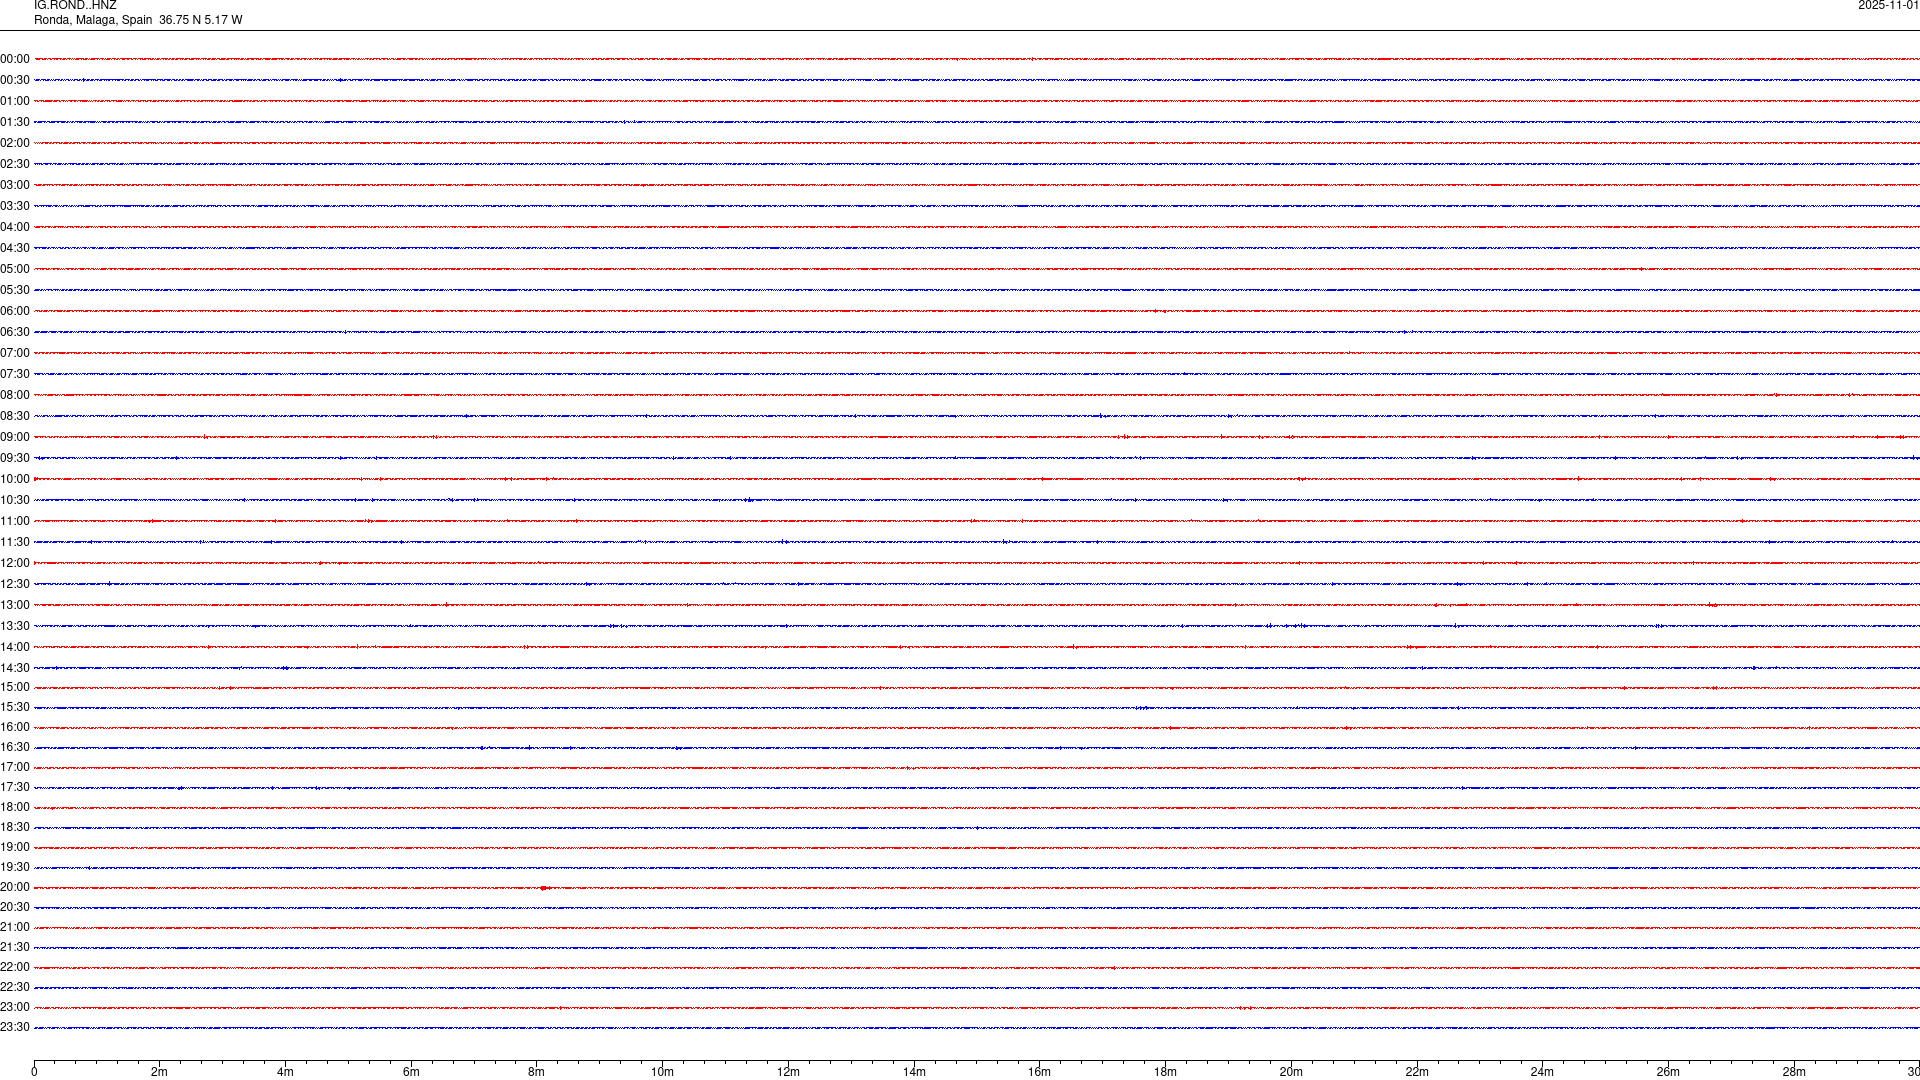Click the 16m tick on time axis

click(x=1039, y=1071)
